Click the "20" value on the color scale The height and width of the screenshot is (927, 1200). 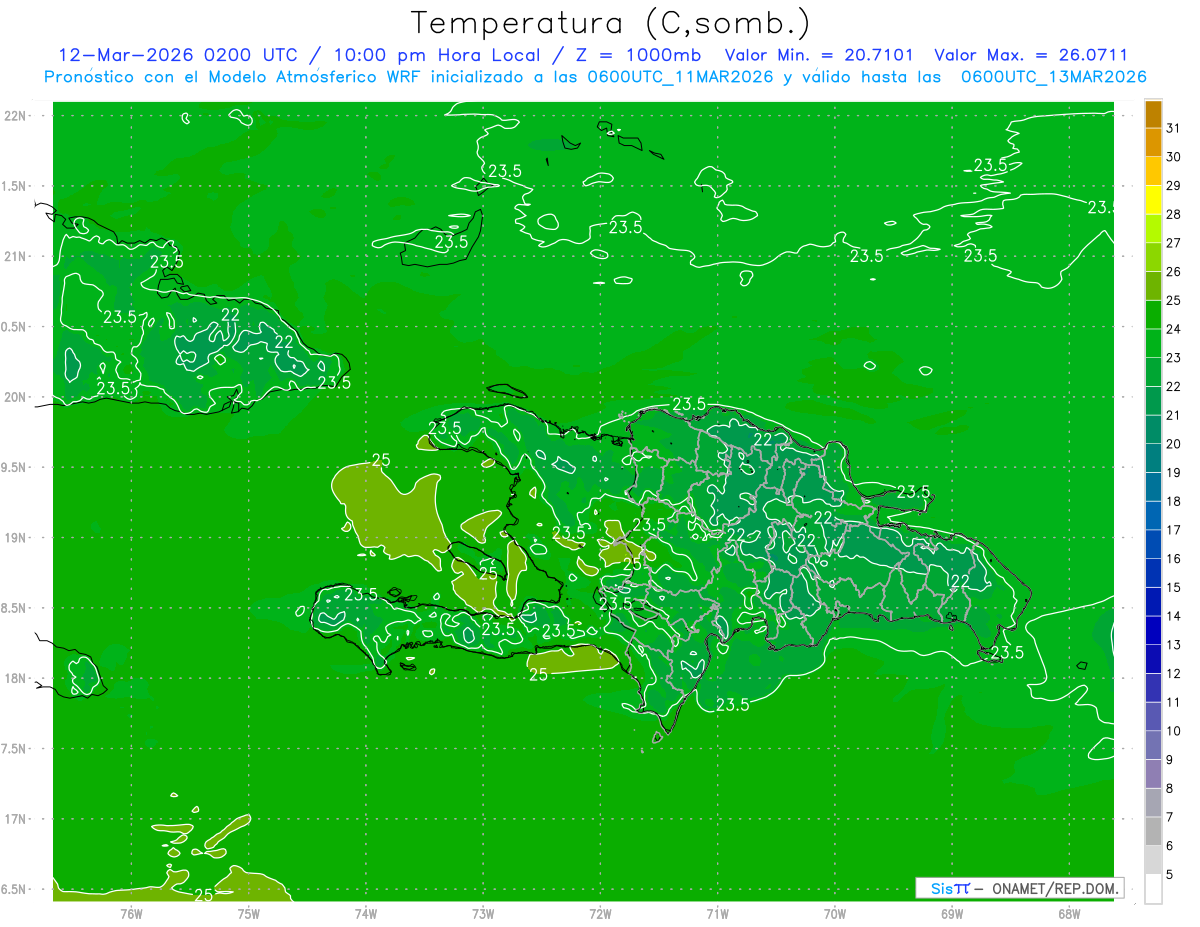coord(1174,444)
